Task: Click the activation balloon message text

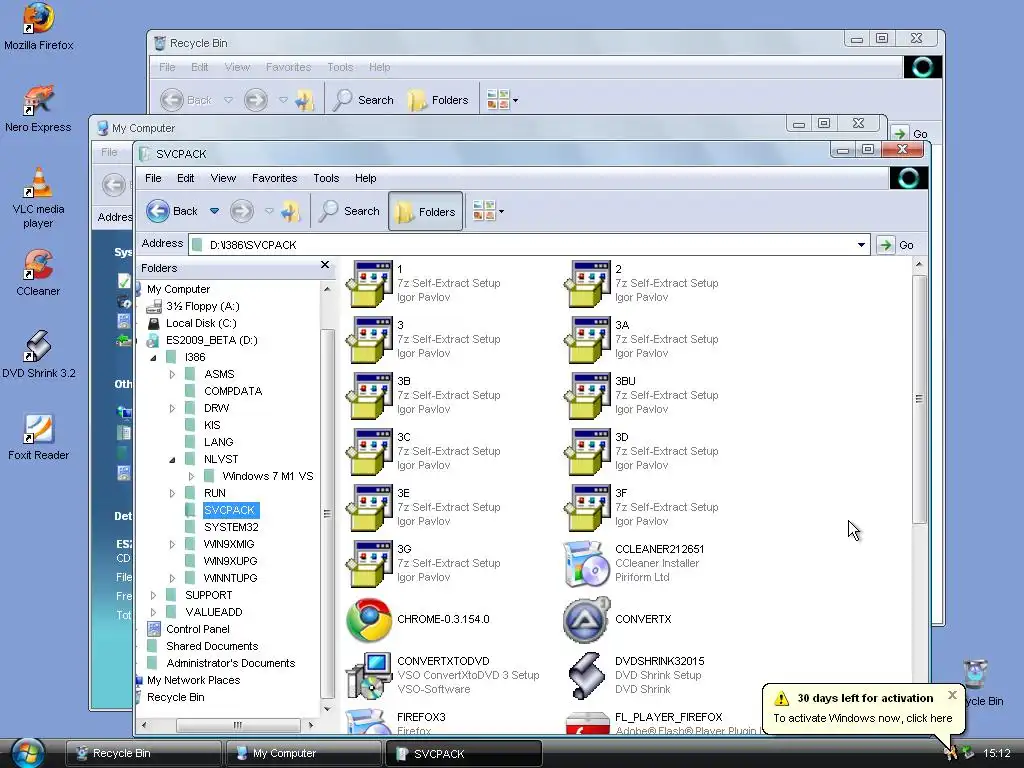Action: tap(863, 718)
